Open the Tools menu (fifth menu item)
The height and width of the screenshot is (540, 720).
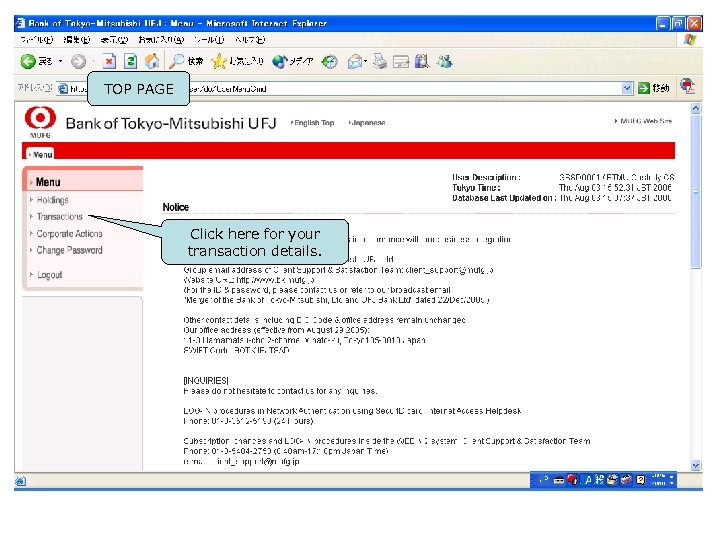(x=209, y=40)
